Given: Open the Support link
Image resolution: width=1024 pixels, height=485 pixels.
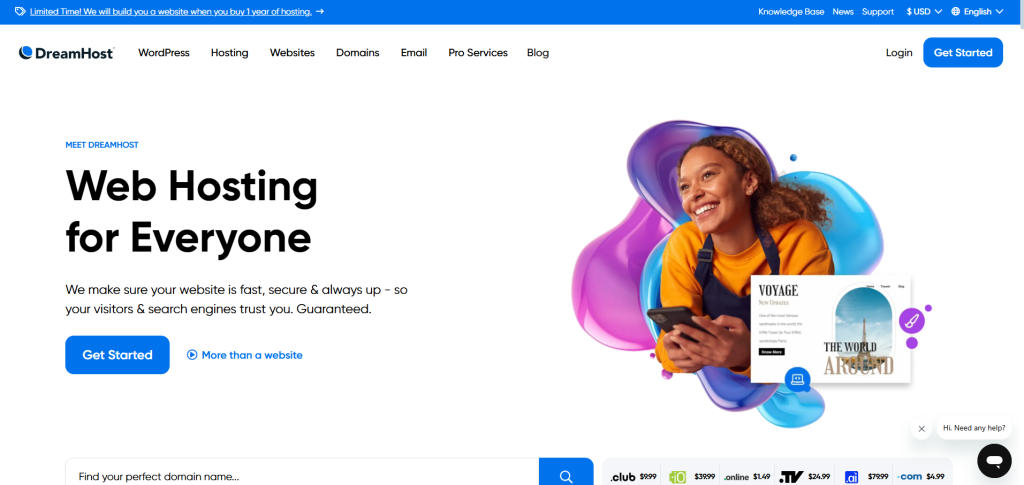Looking at the screenshot, I should pyautogui.click(x=878, y=12).
